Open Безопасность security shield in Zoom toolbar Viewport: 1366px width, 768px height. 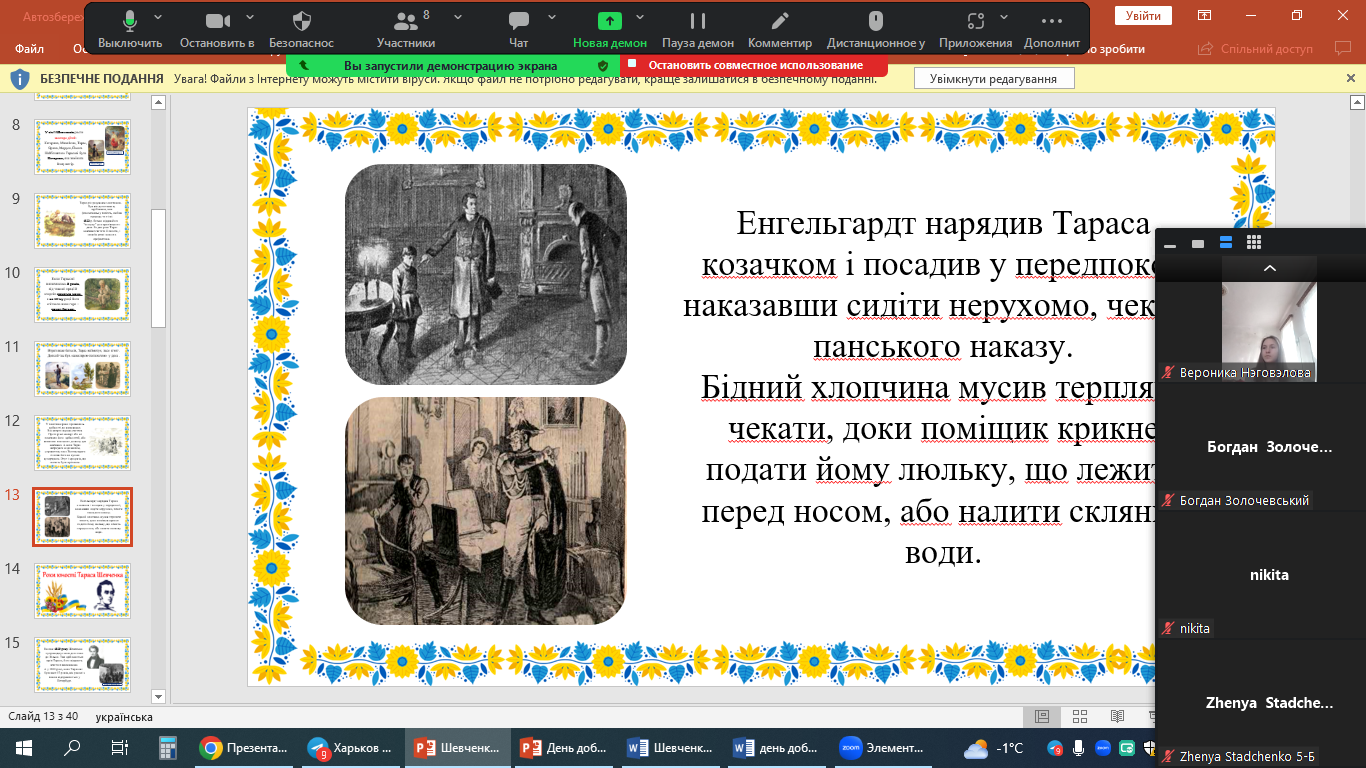coord(301,30)
